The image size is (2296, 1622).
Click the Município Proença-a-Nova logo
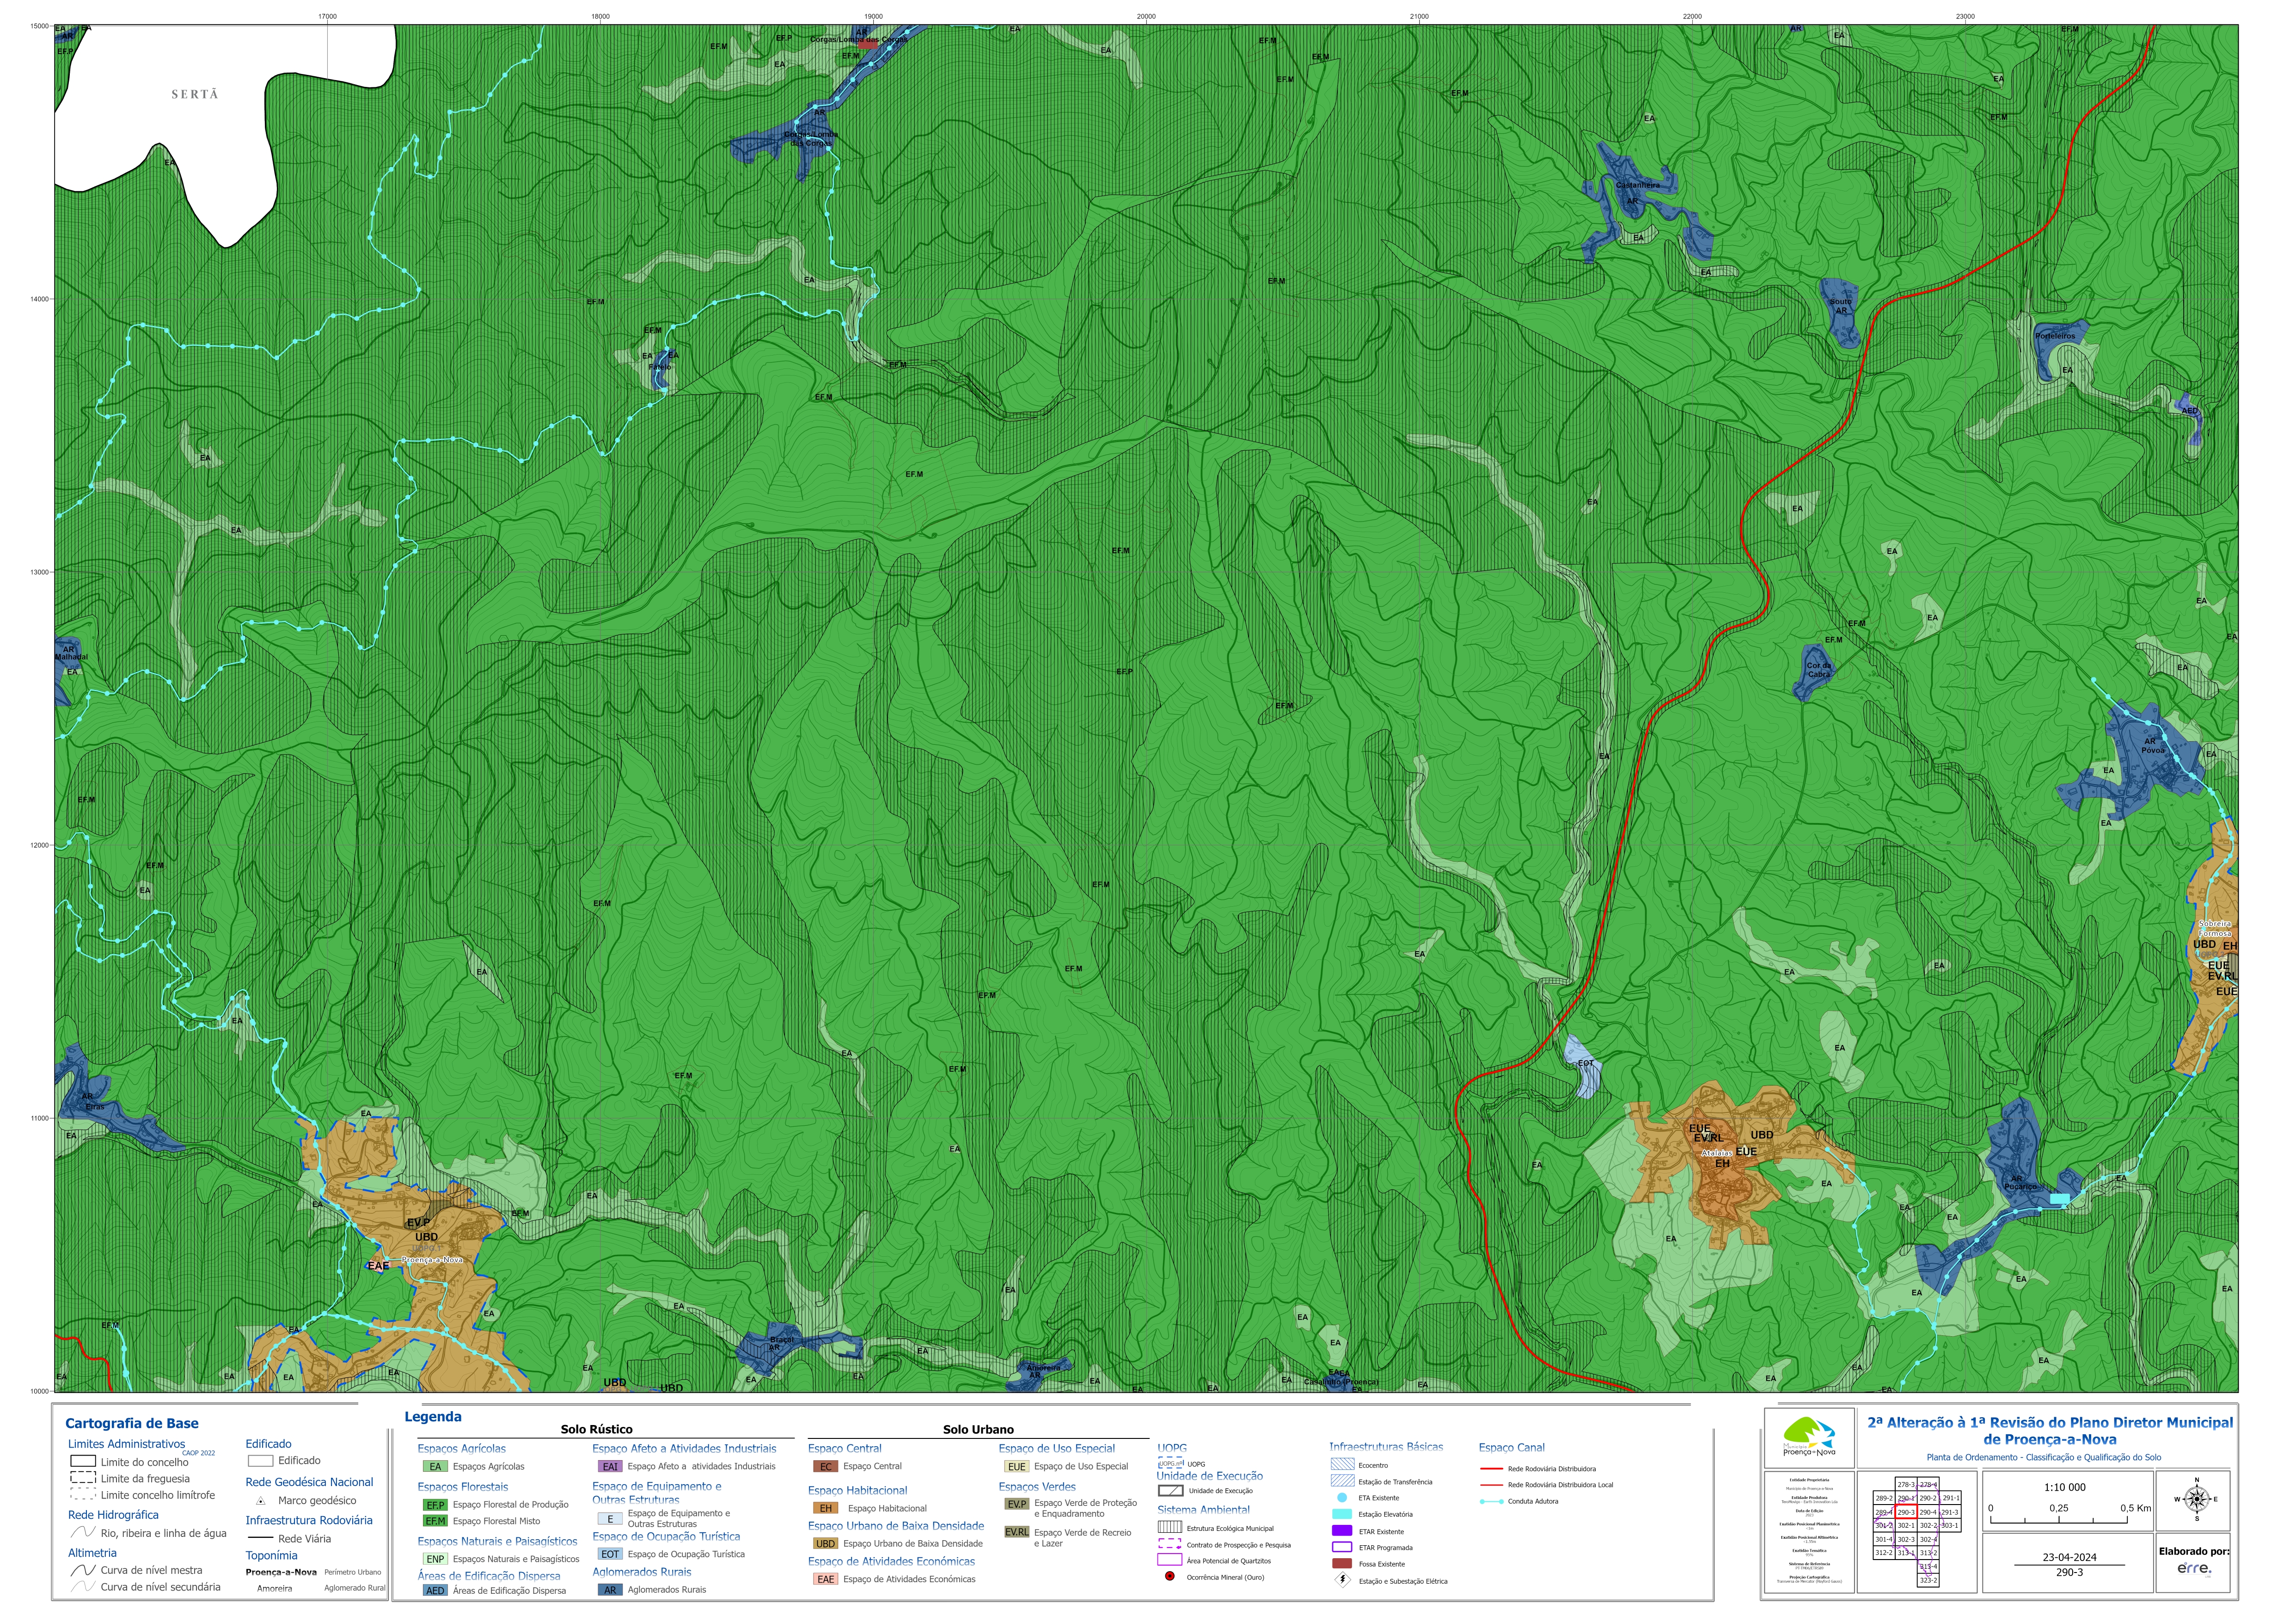pyautogui.click(x=1809, y=1436)
